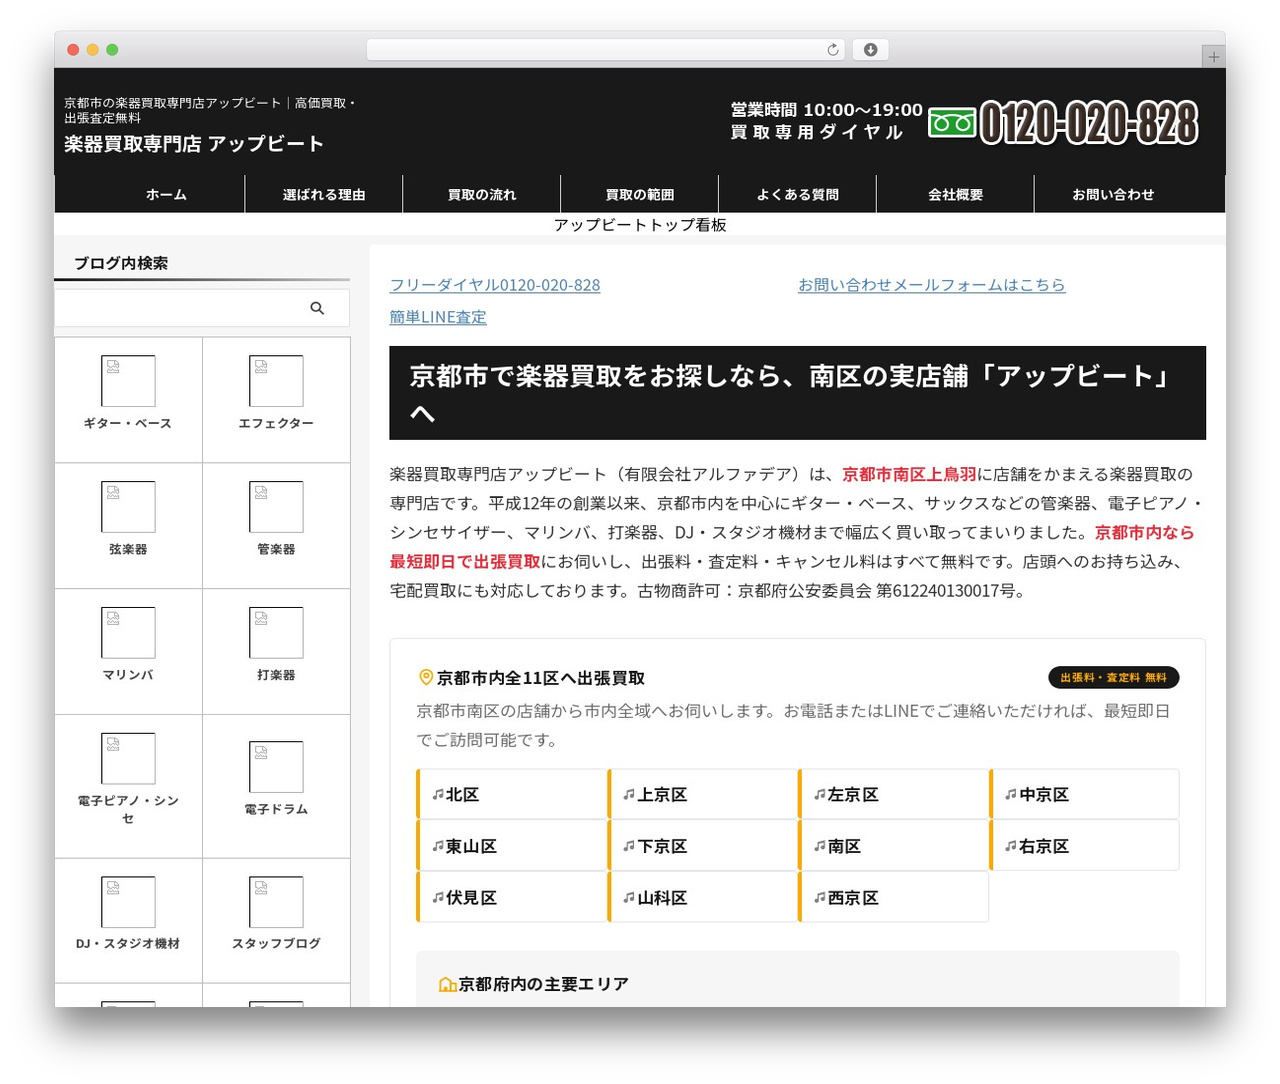This screenshot has width=1280, height=1084.
Task: Click the ギター・ベース category image
Action: click(128, 381)
